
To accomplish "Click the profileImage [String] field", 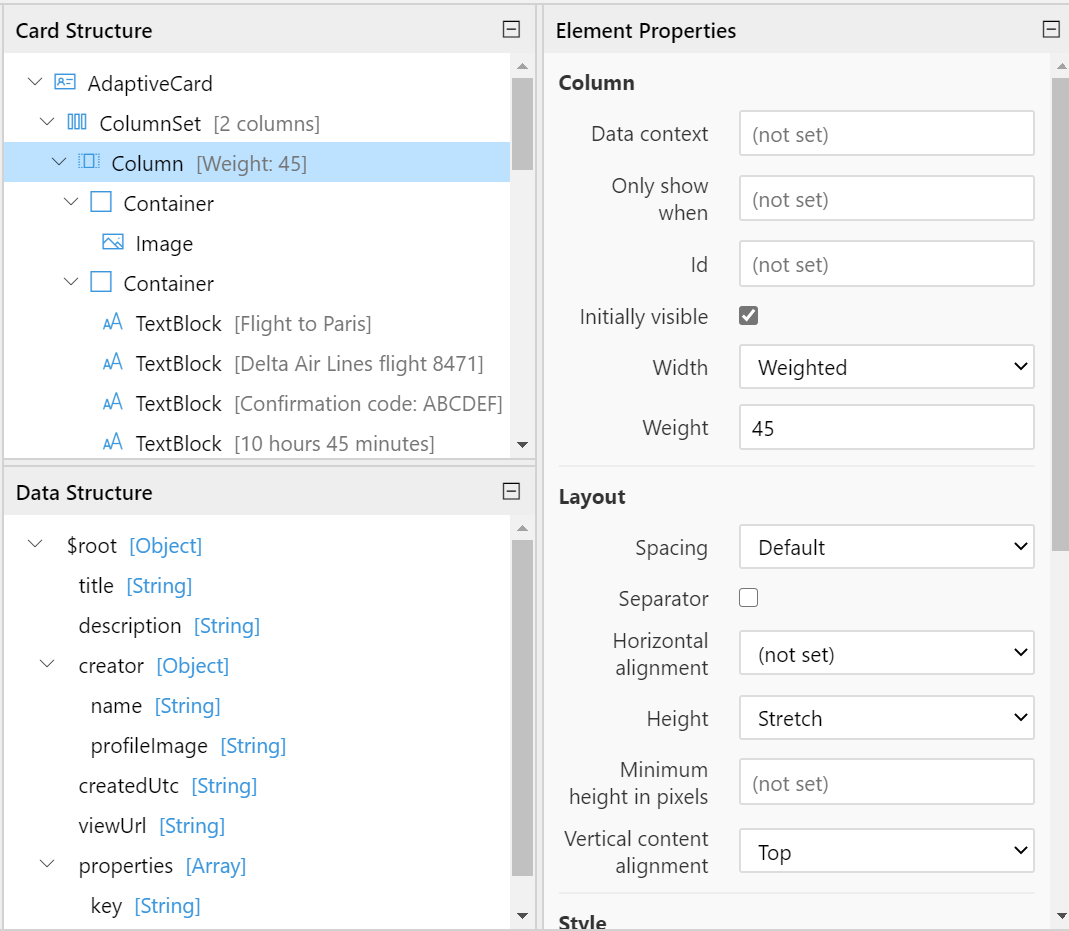I will pos(188,746).
